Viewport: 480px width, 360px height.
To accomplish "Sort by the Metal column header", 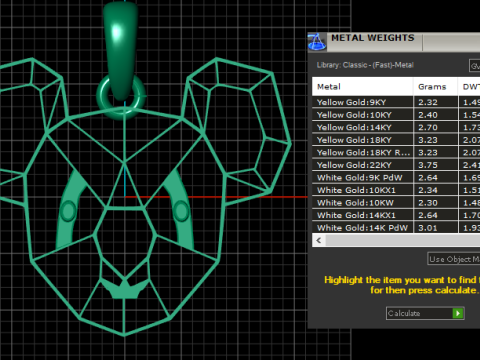I will coord(362,87).
